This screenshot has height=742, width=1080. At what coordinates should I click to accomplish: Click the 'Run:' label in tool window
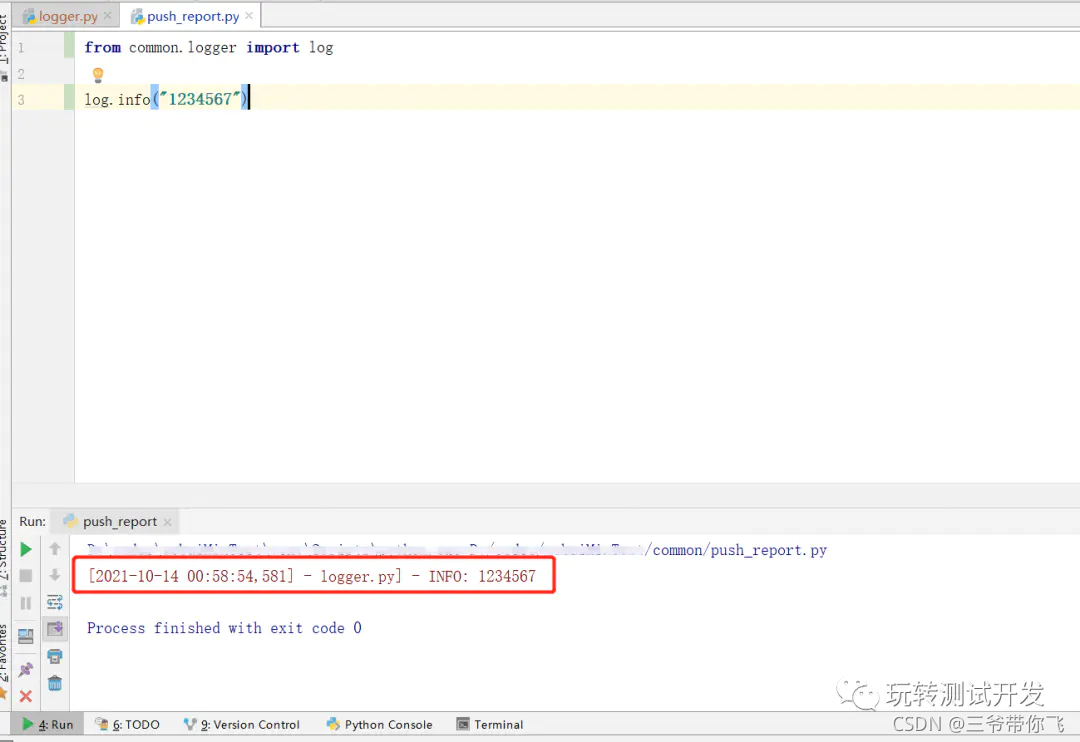(32, 522)
